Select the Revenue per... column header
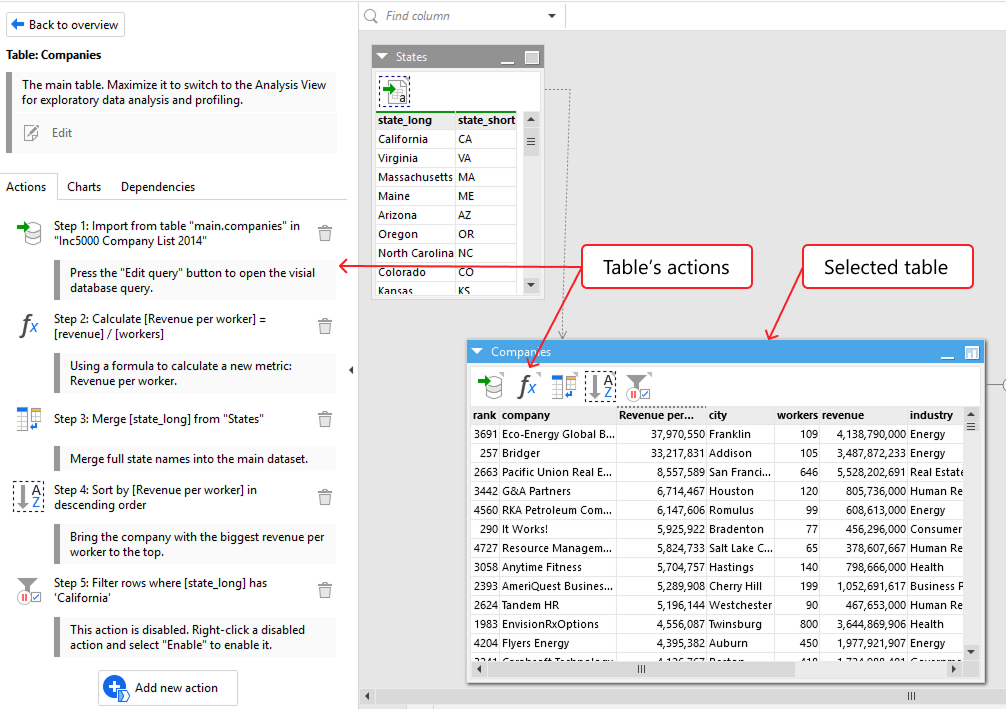 pos(661,415)
